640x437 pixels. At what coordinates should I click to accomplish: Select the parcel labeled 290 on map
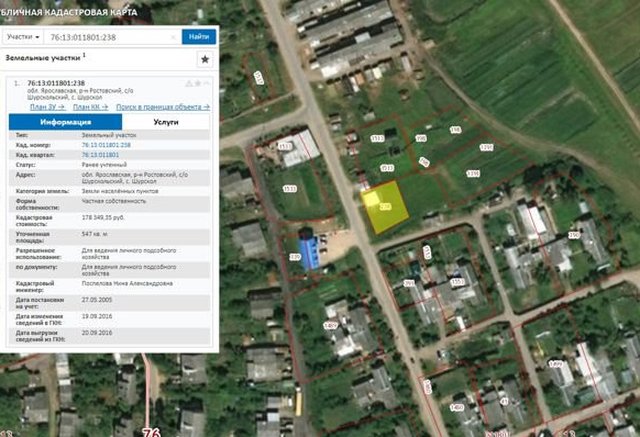(x=574, y=235)
